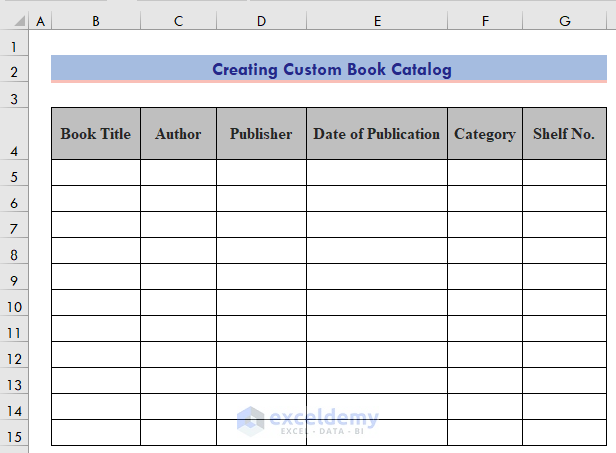
Task: Click cell B6 in Book Title column
Action: pyautogui.click(x=96, y=199)
